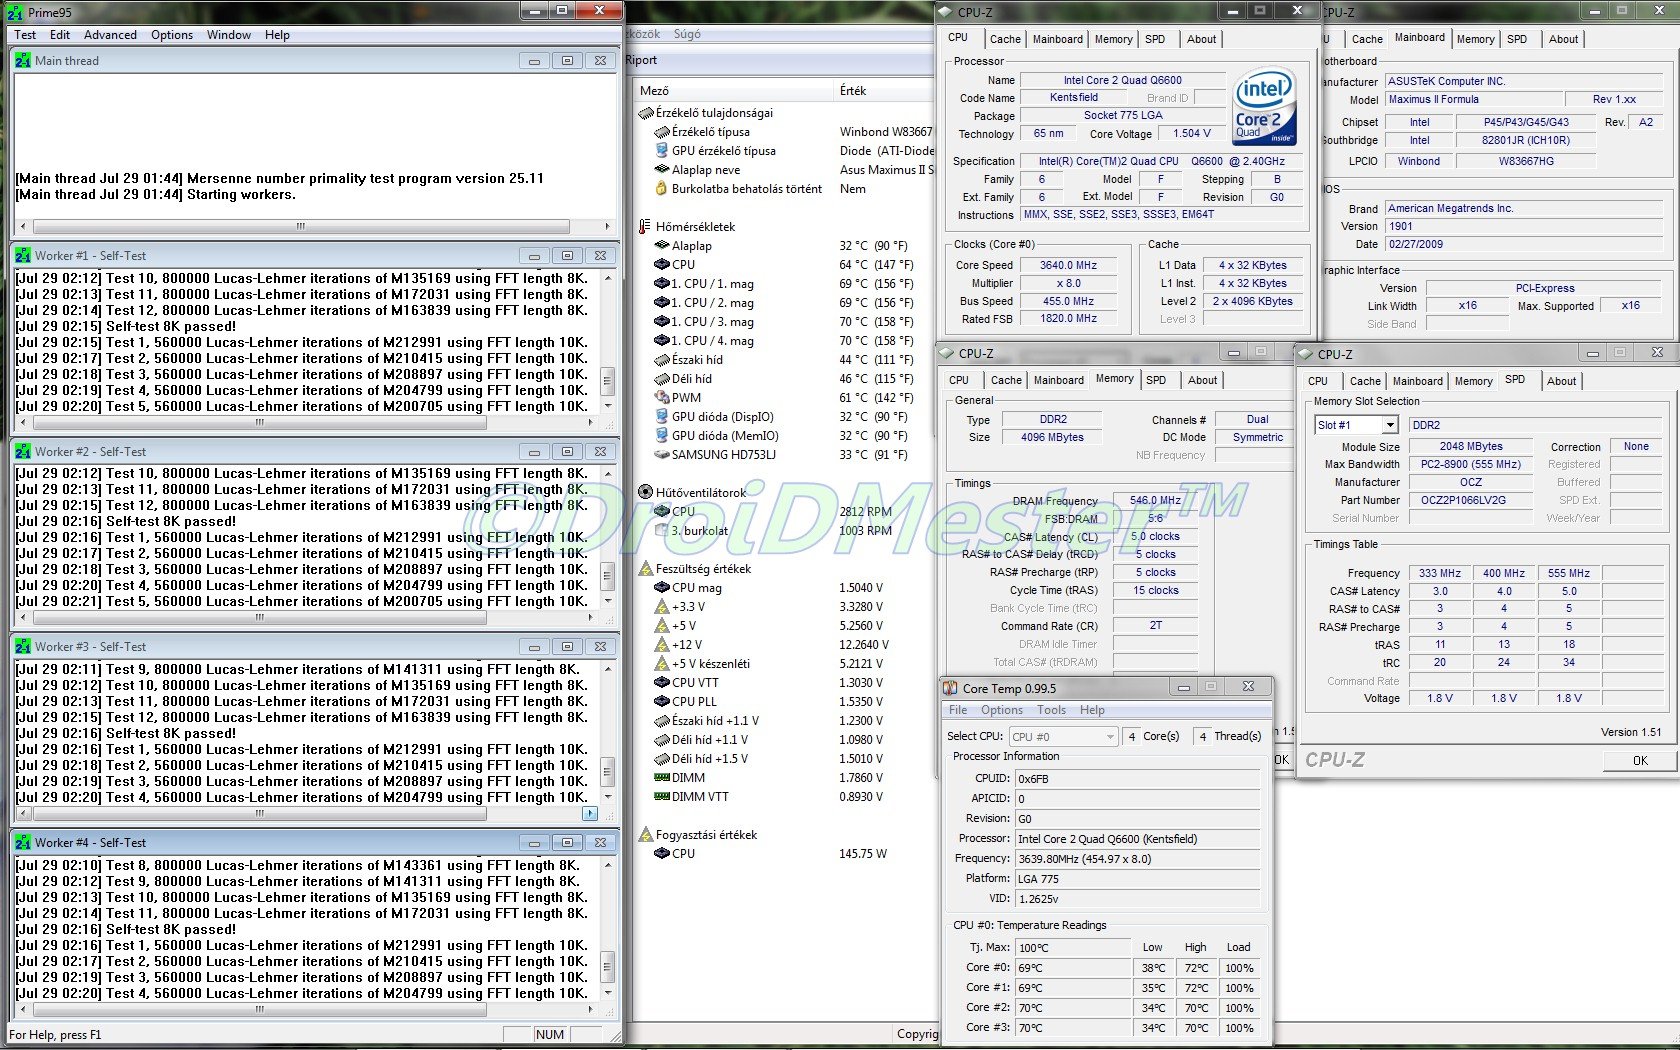Select the Északi híd temperature icon
Screen dimensions: 1680x1050
[x=661, y=360]
